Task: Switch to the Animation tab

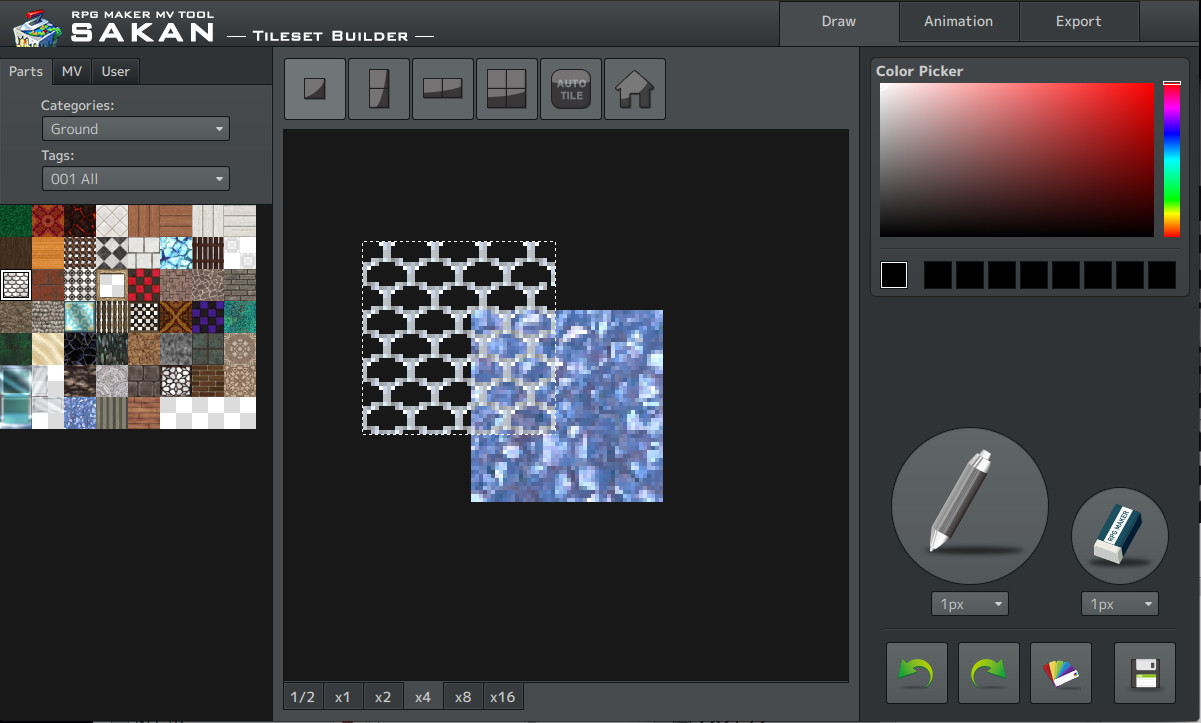Action: coord(958,21)
